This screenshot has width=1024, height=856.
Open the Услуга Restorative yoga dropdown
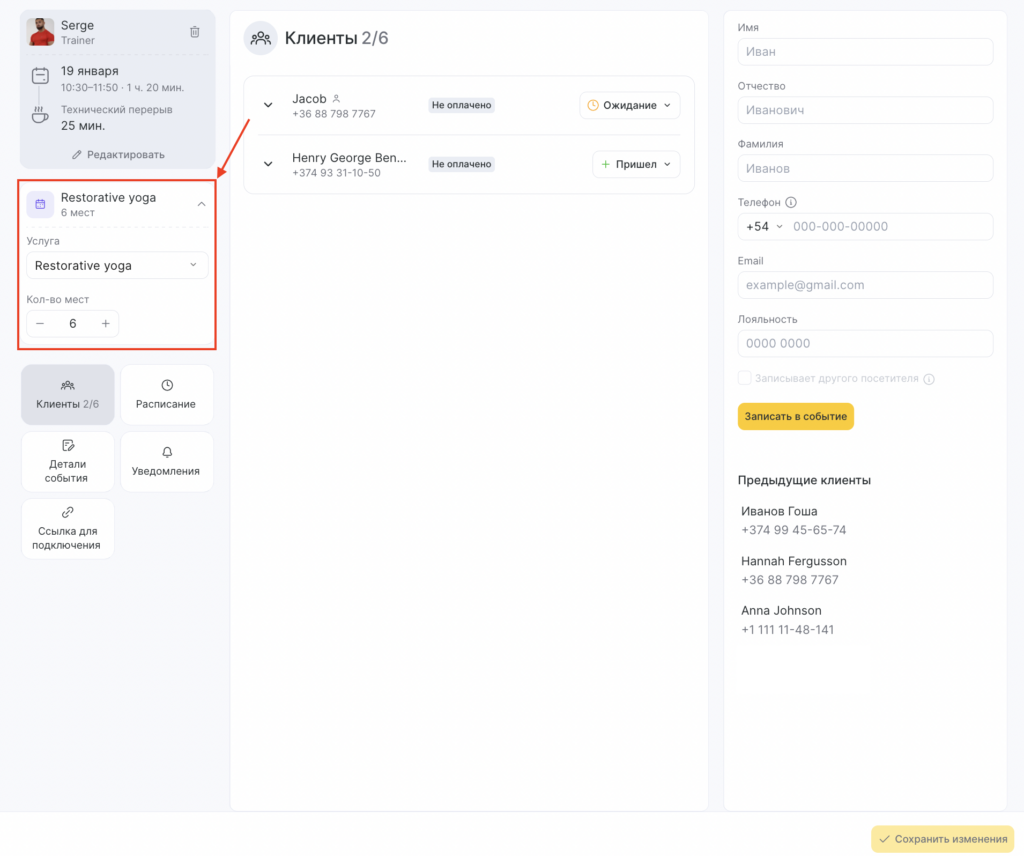pos(117,265)
